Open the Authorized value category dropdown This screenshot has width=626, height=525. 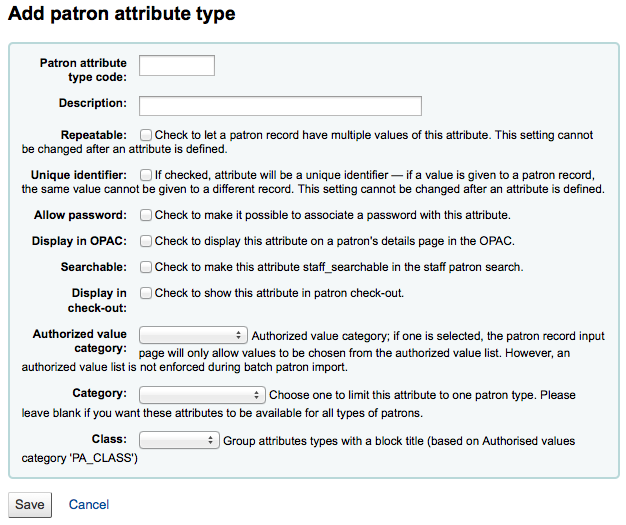click(193, 335)
